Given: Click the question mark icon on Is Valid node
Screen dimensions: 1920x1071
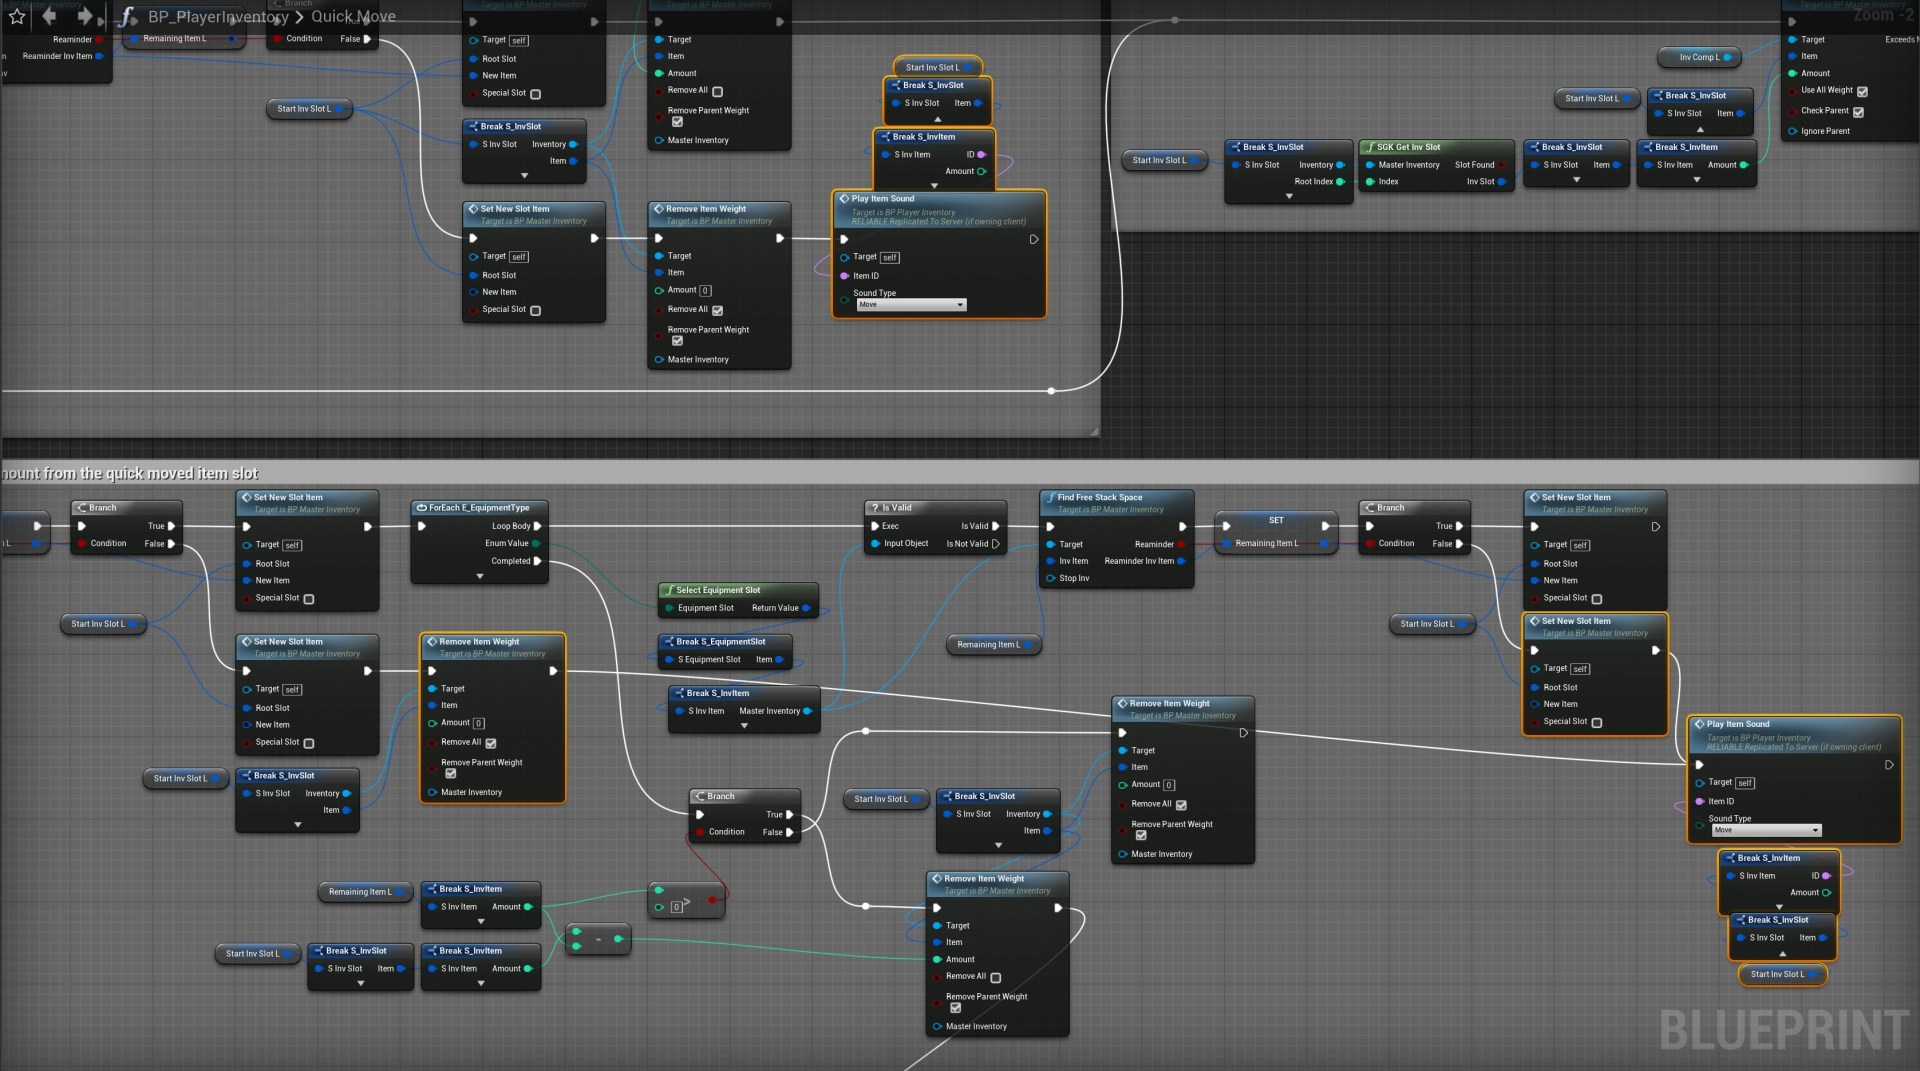Looking at the screenshot, I should tap(874, 508).
